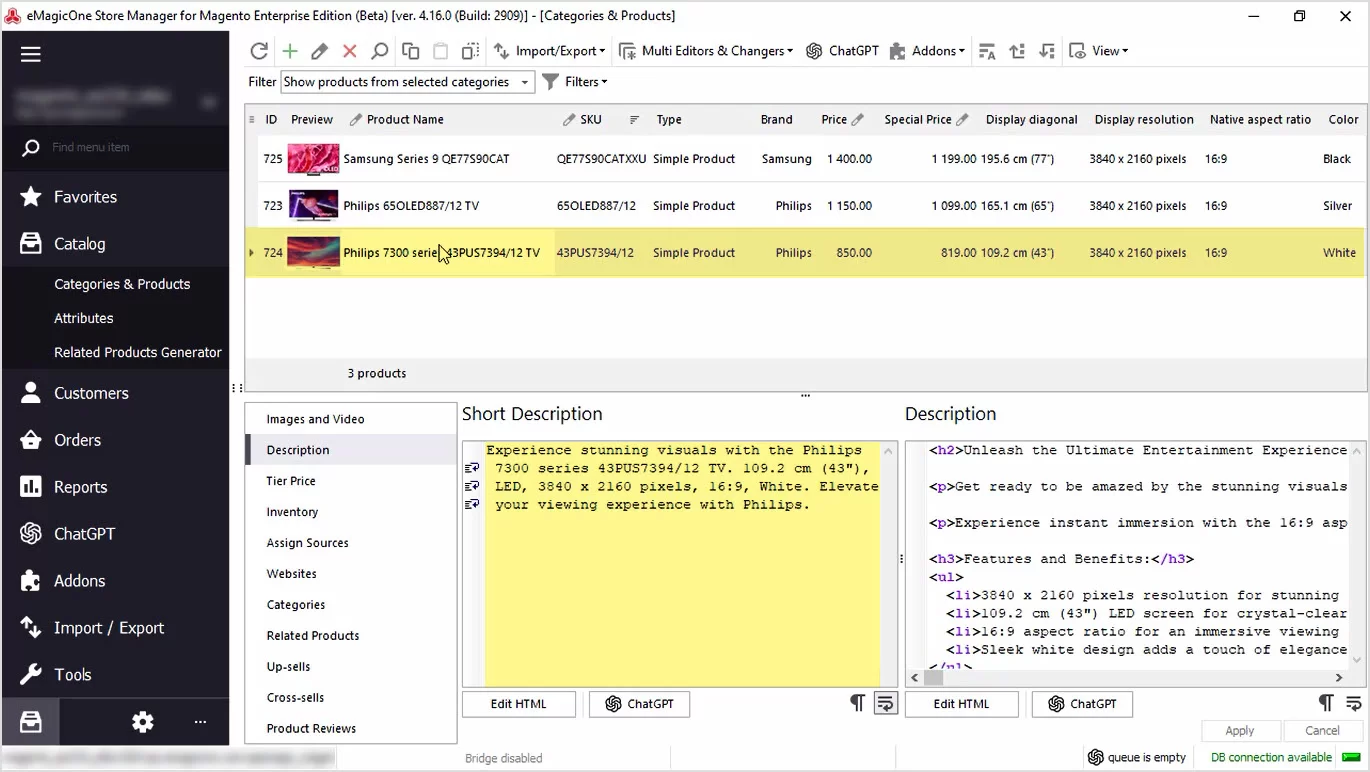The image size is (1370, 772).
Task: Open the Product Reviews tab
Action: 351,729
